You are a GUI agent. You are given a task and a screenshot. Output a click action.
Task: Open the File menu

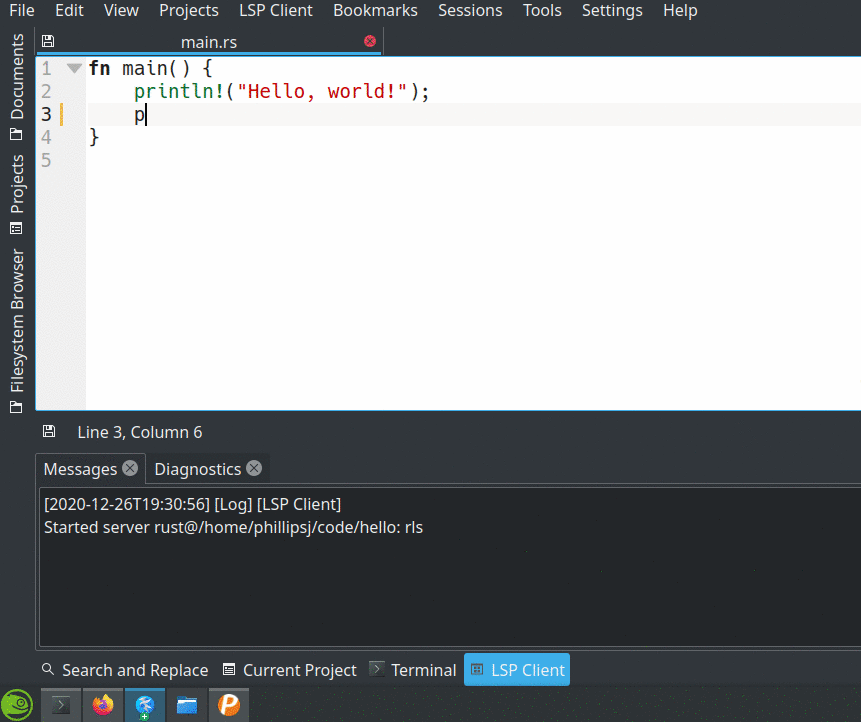[x=22, y=10]
